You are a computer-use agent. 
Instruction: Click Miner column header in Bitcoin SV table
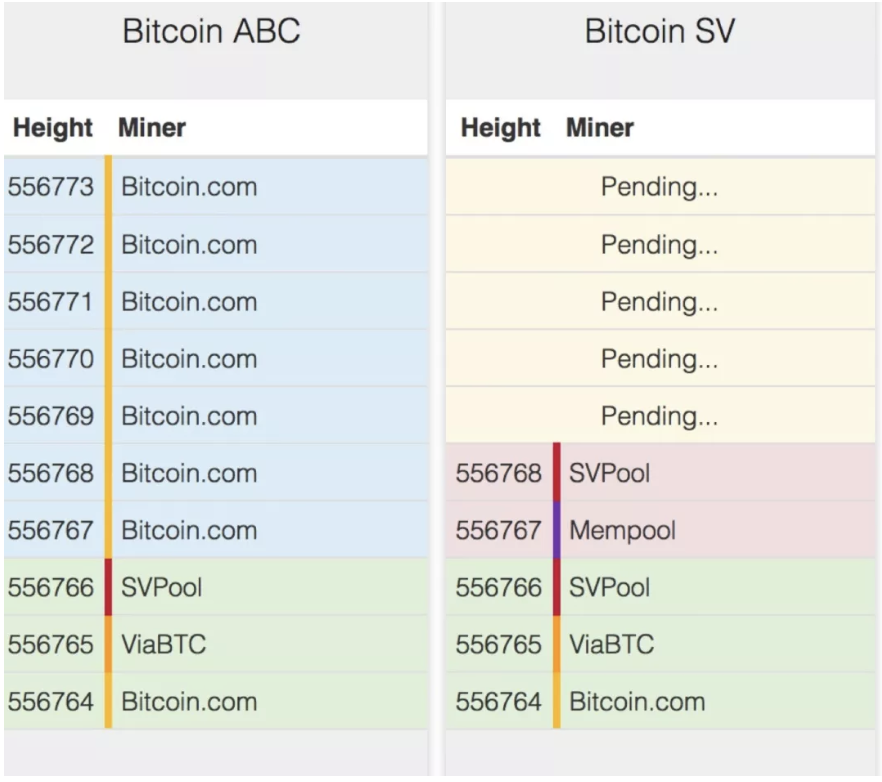click(x=600, y=128)
